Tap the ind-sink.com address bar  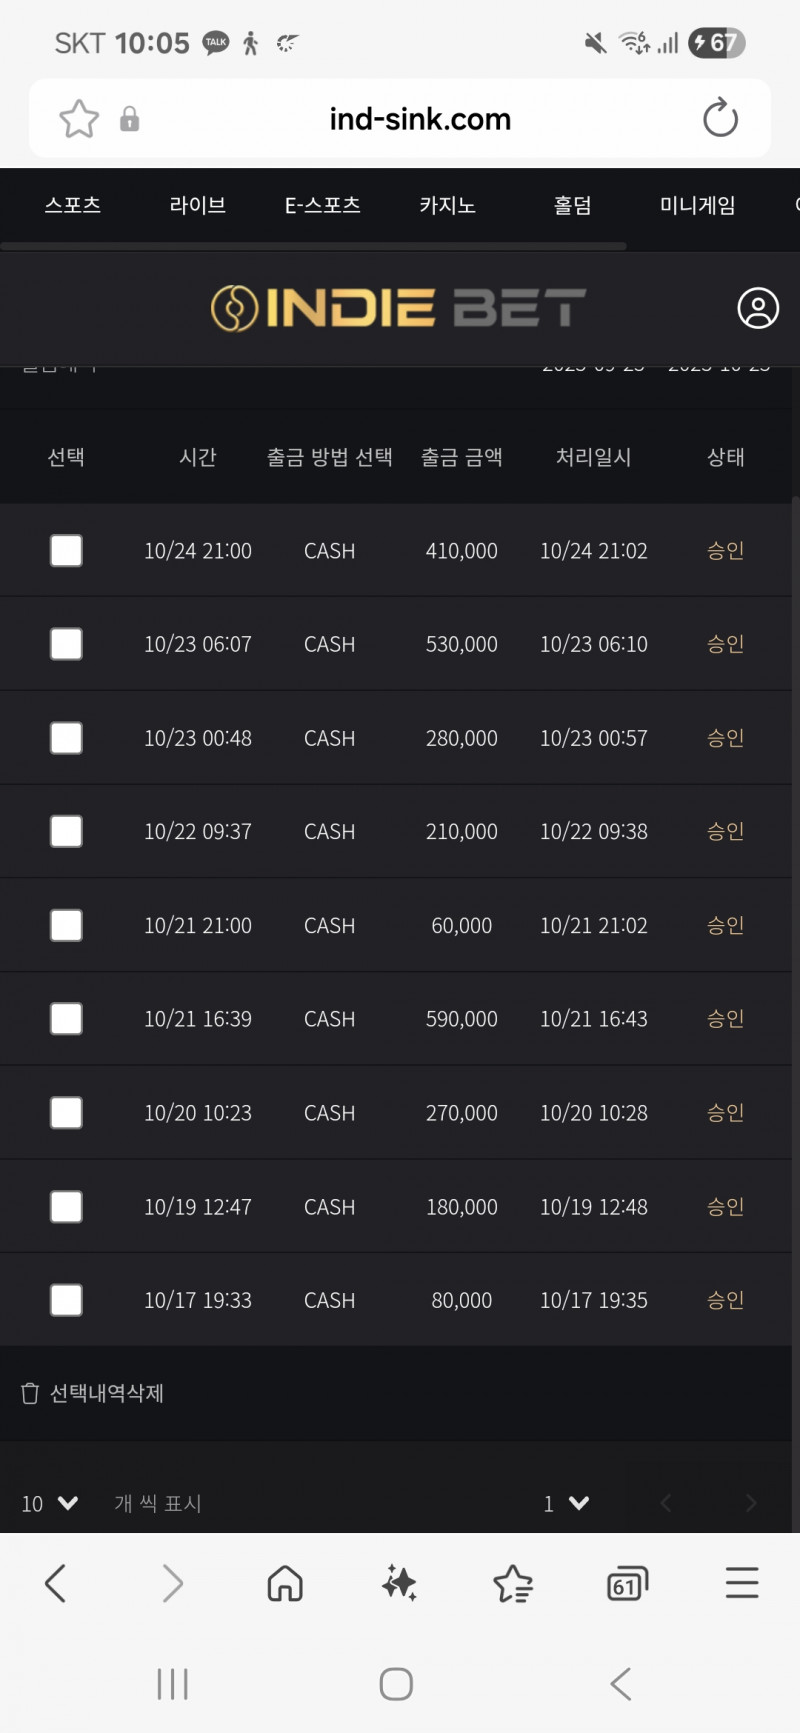pyautogui.click(x=420, y=120)
